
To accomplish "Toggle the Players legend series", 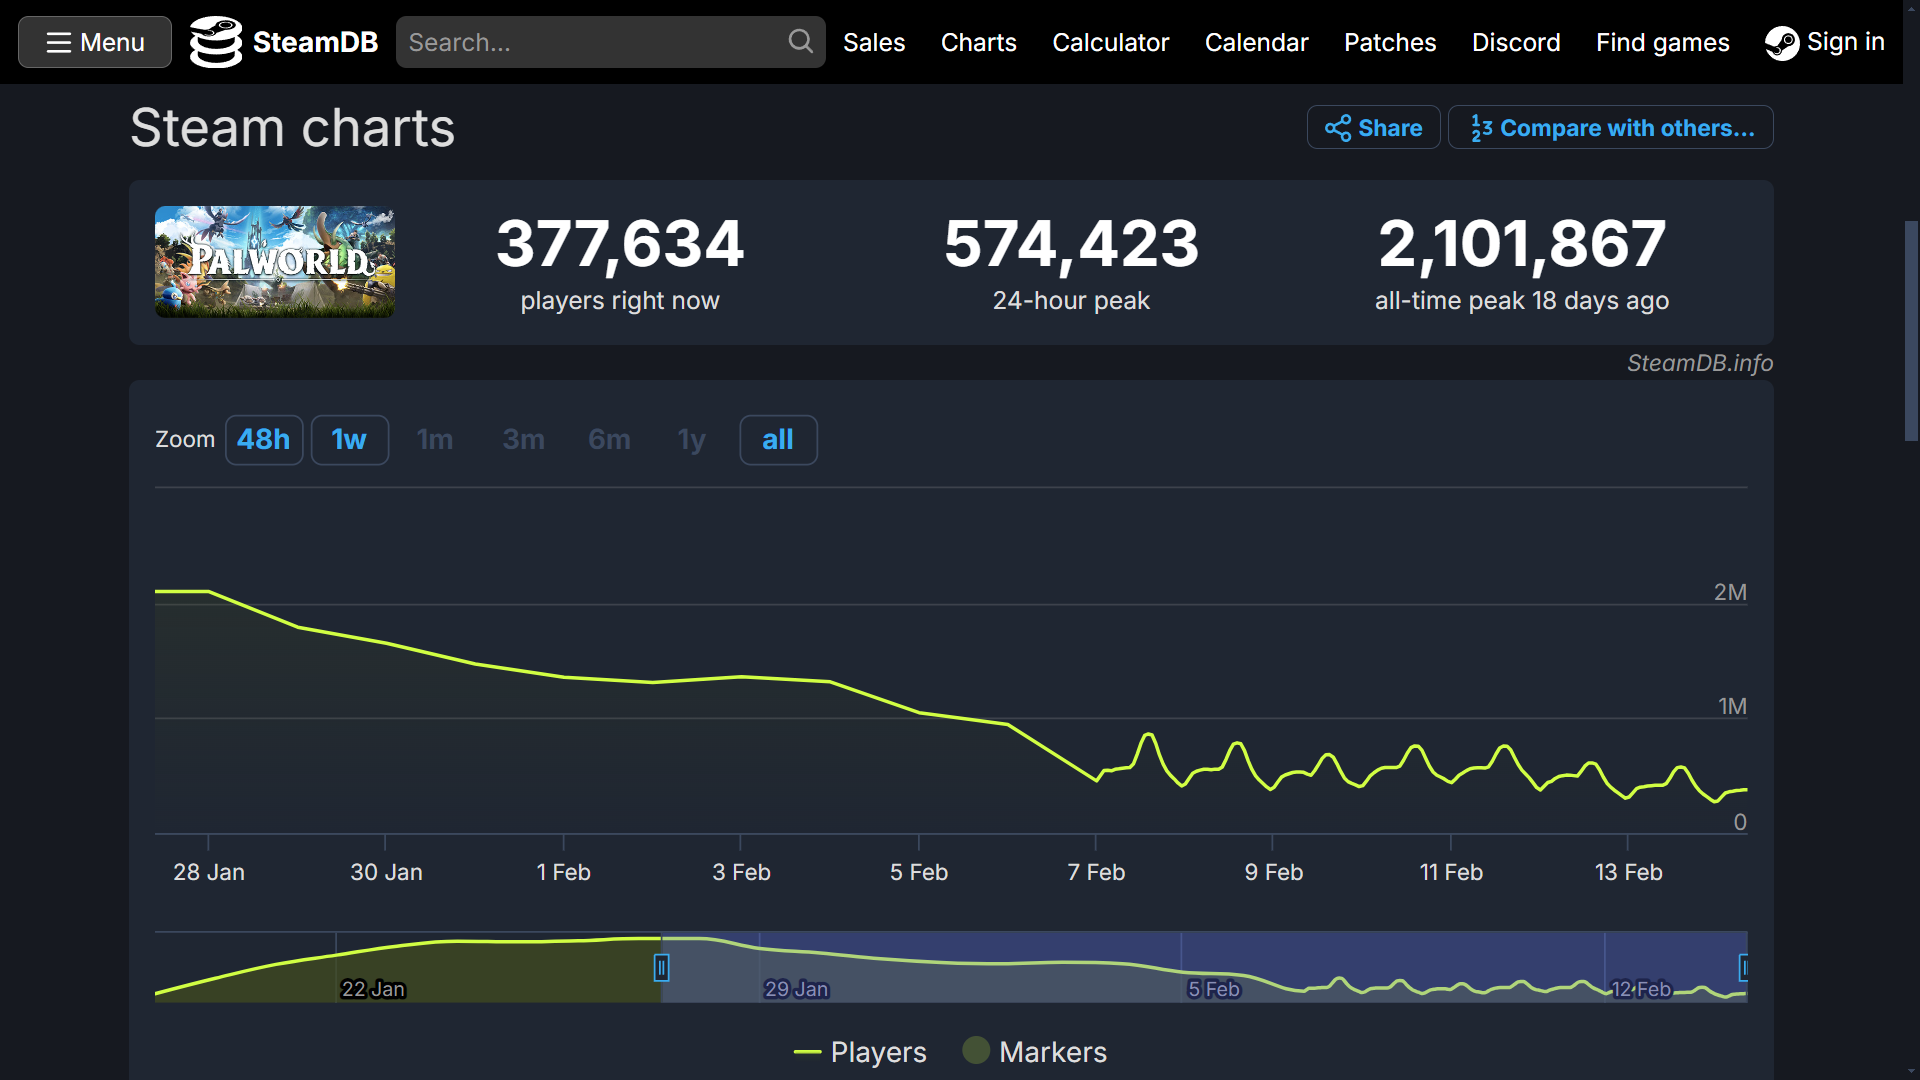I will click(860, 1052).
